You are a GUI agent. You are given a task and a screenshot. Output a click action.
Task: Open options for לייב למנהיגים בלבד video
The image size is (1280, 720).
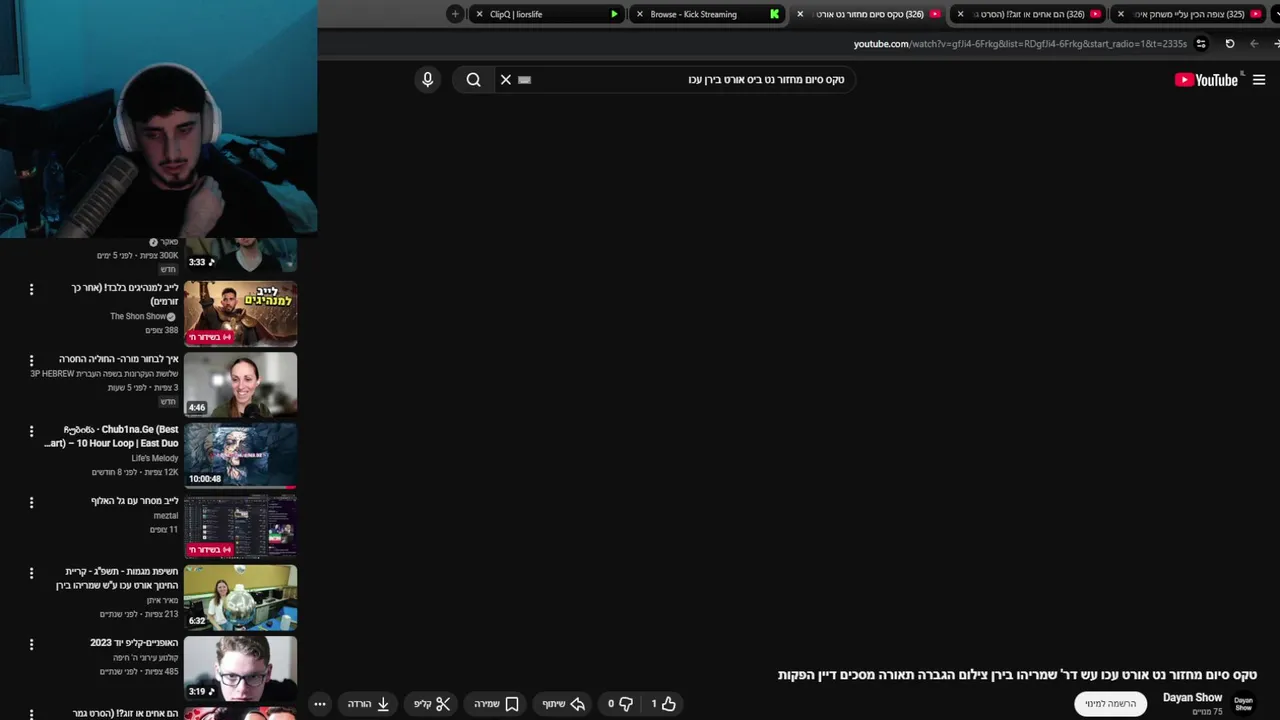coord(31,289)
